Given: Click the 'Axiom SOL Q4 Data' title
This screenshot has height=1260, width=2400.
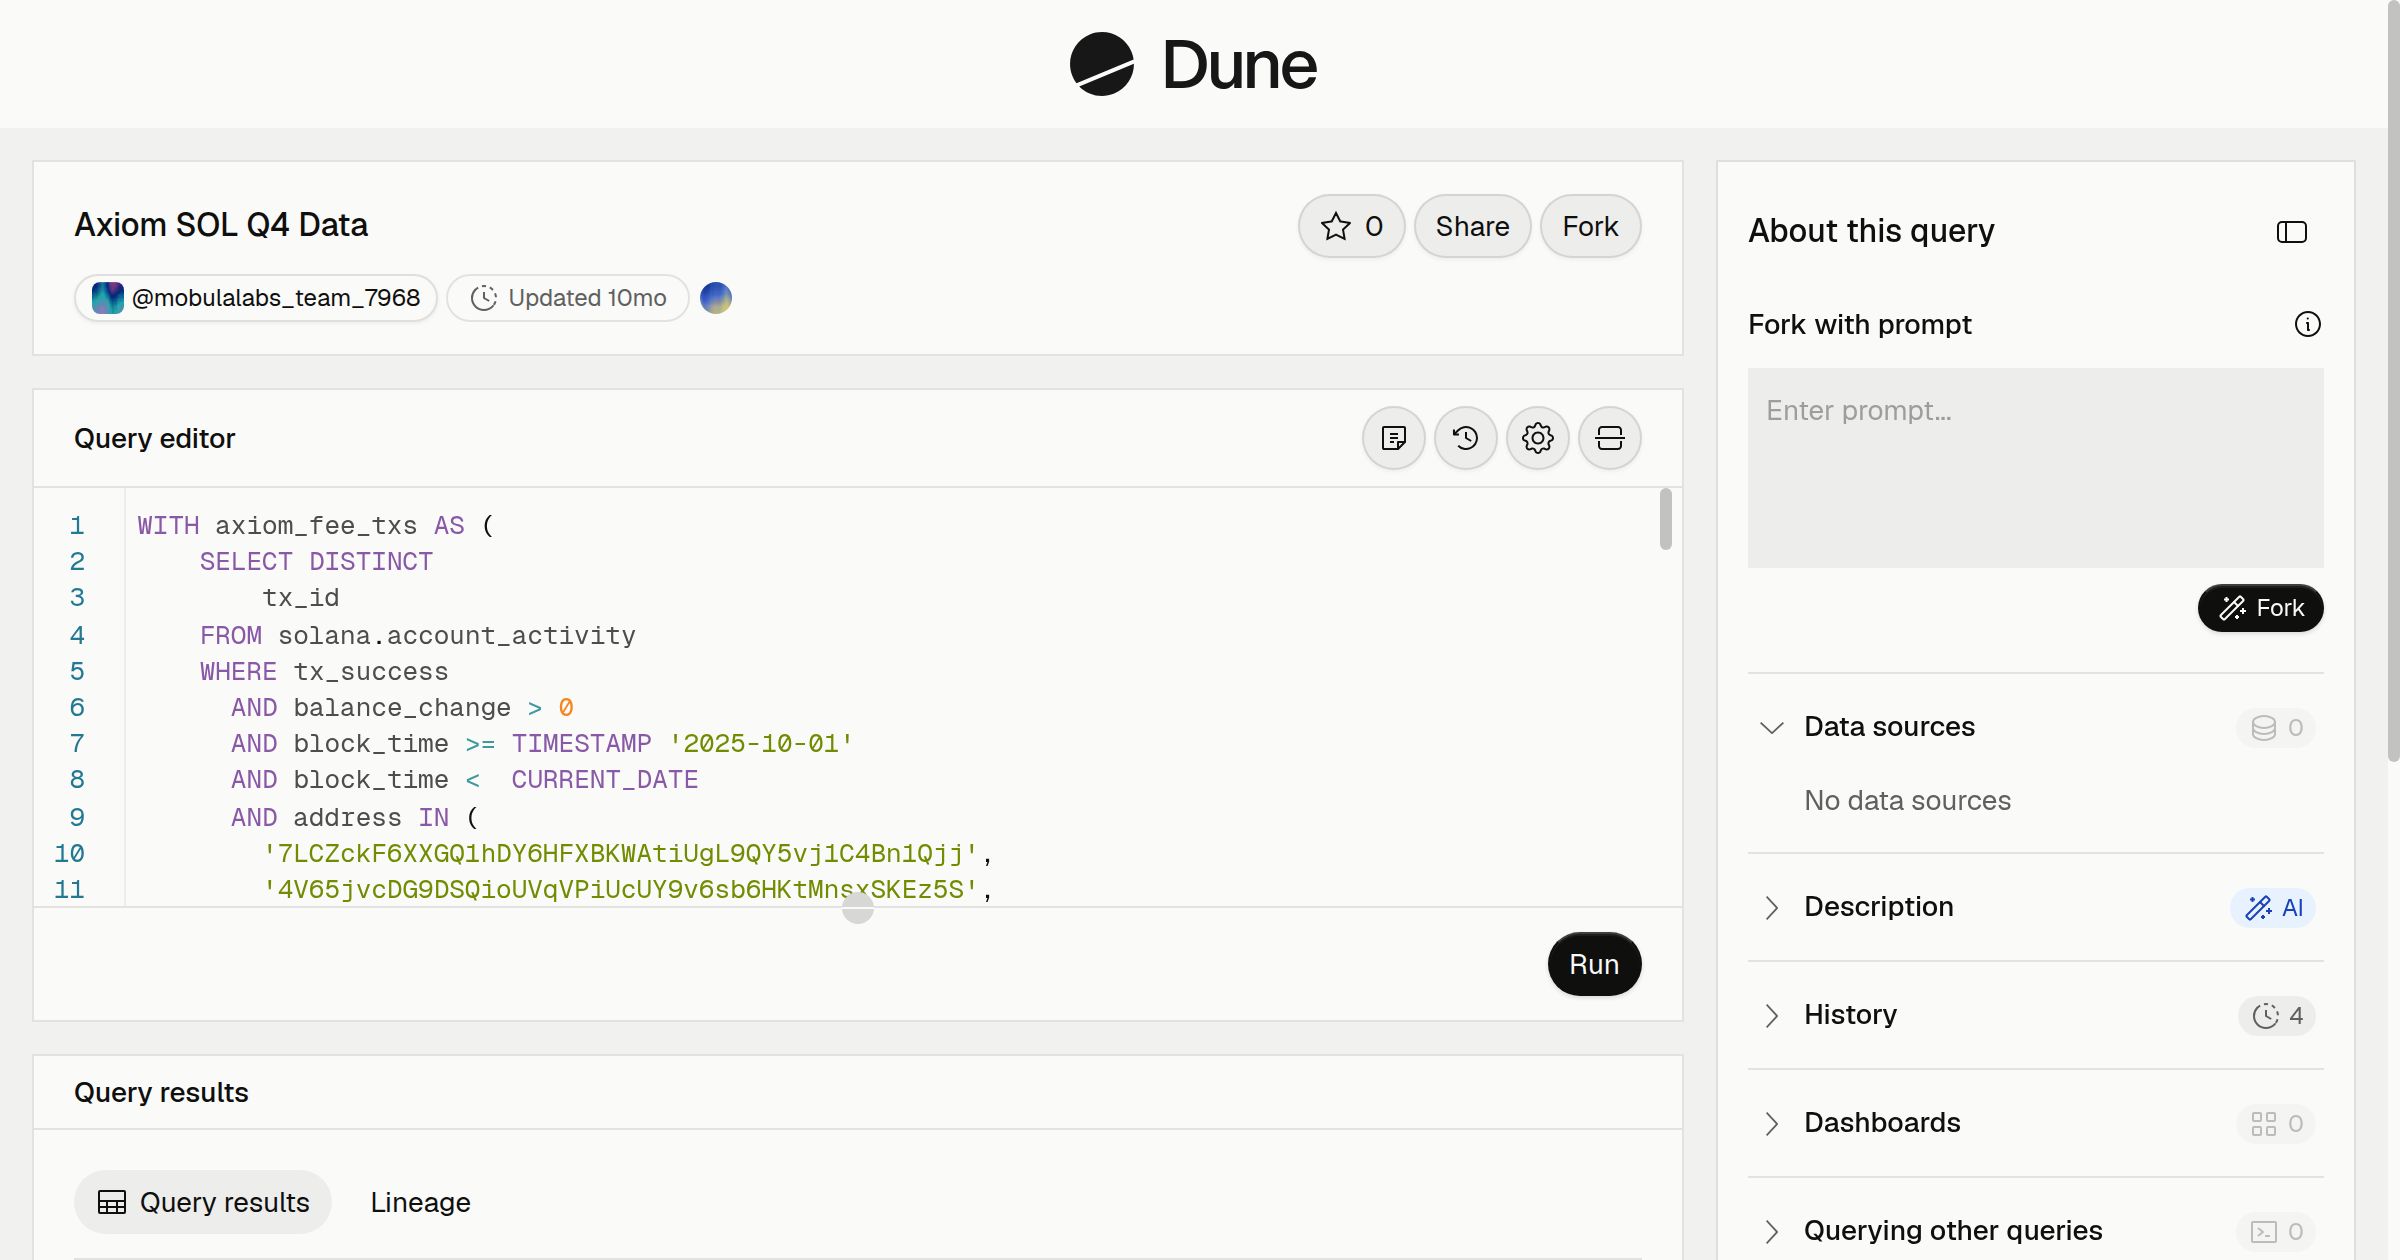Looking at the screenshot, I should pyautogui.click(x=221, y=225).
